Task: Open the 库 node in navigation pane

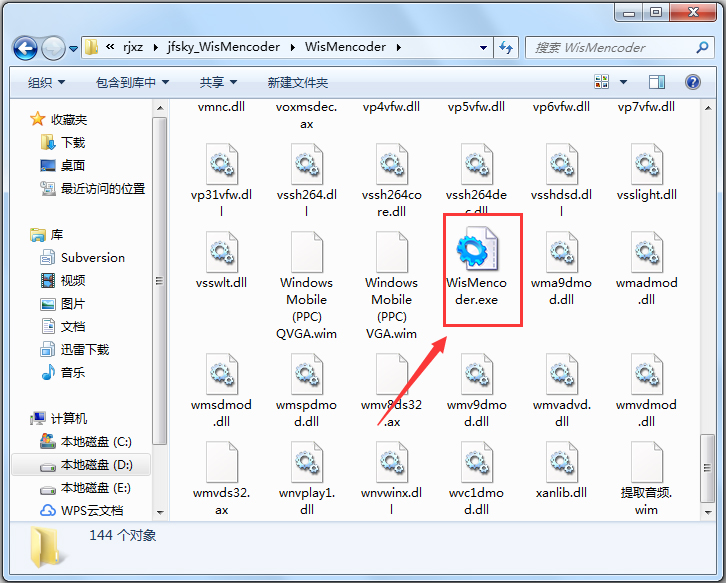Action: tap(46, 234)
